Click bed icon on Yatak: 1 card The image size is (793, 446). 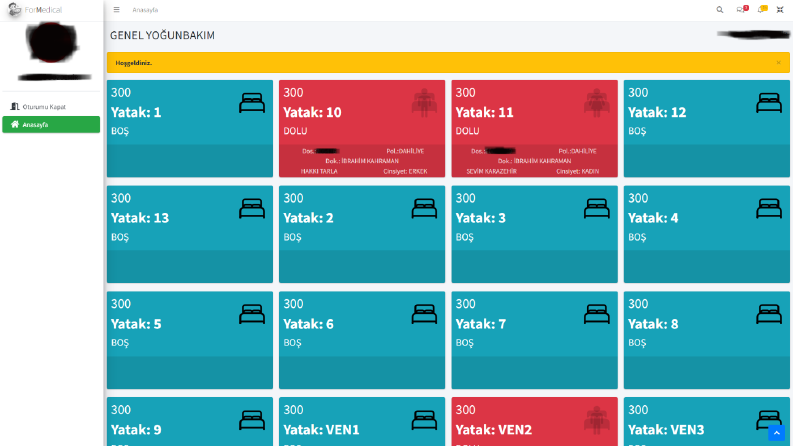tap(252, 103)
